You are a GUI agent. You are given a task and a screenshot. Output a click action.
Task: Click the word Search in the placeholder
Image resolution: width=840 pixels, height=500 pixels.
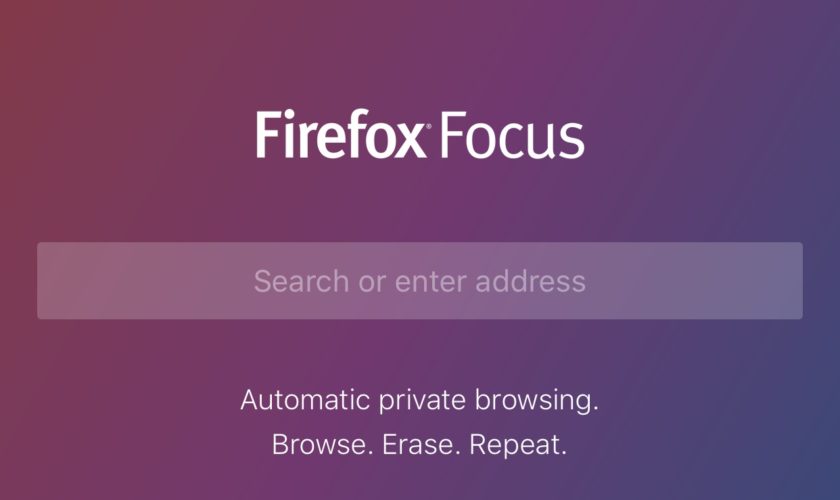tap(301, 281)
